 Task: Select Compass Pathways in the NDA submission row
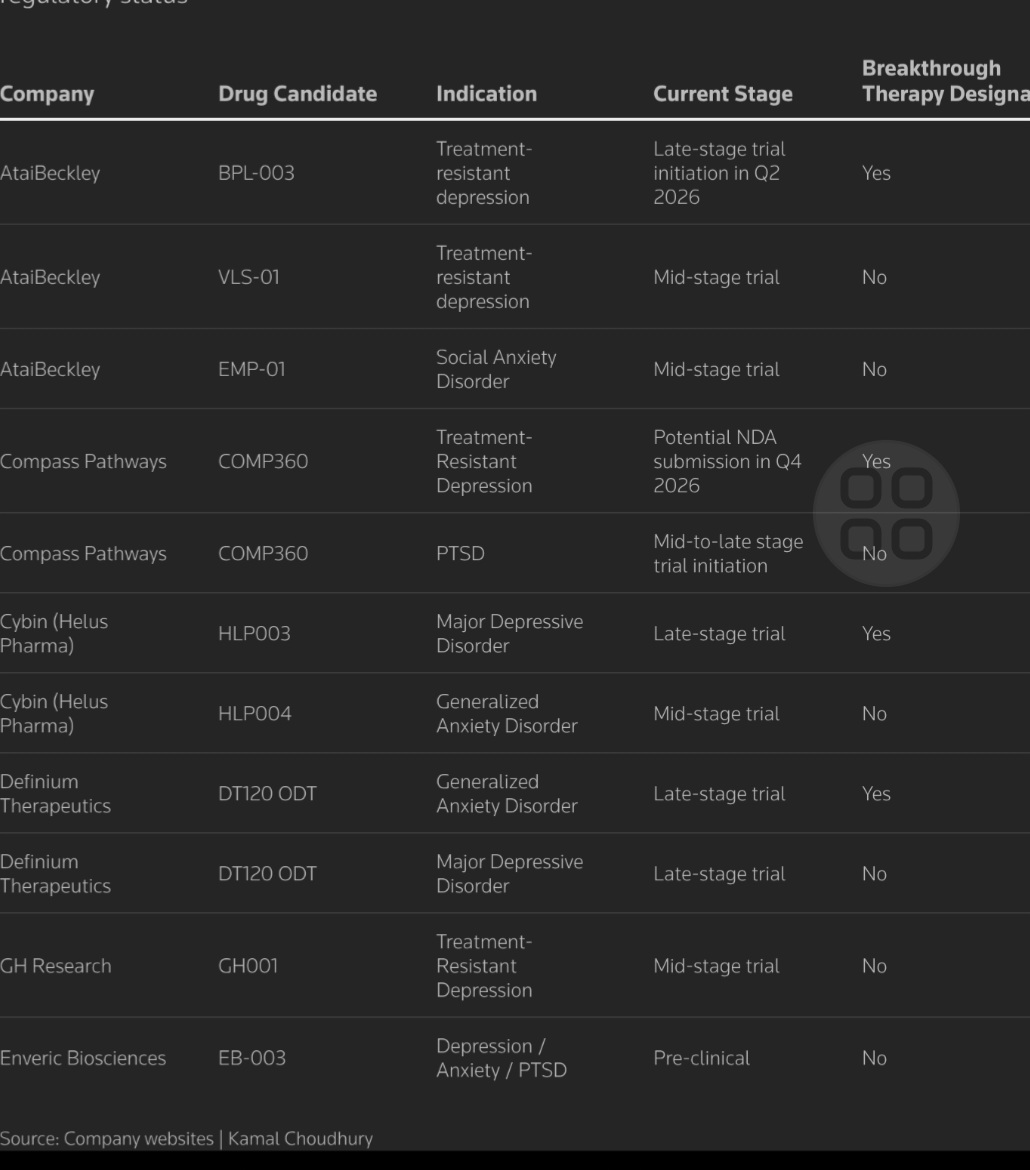pos(83,461)
